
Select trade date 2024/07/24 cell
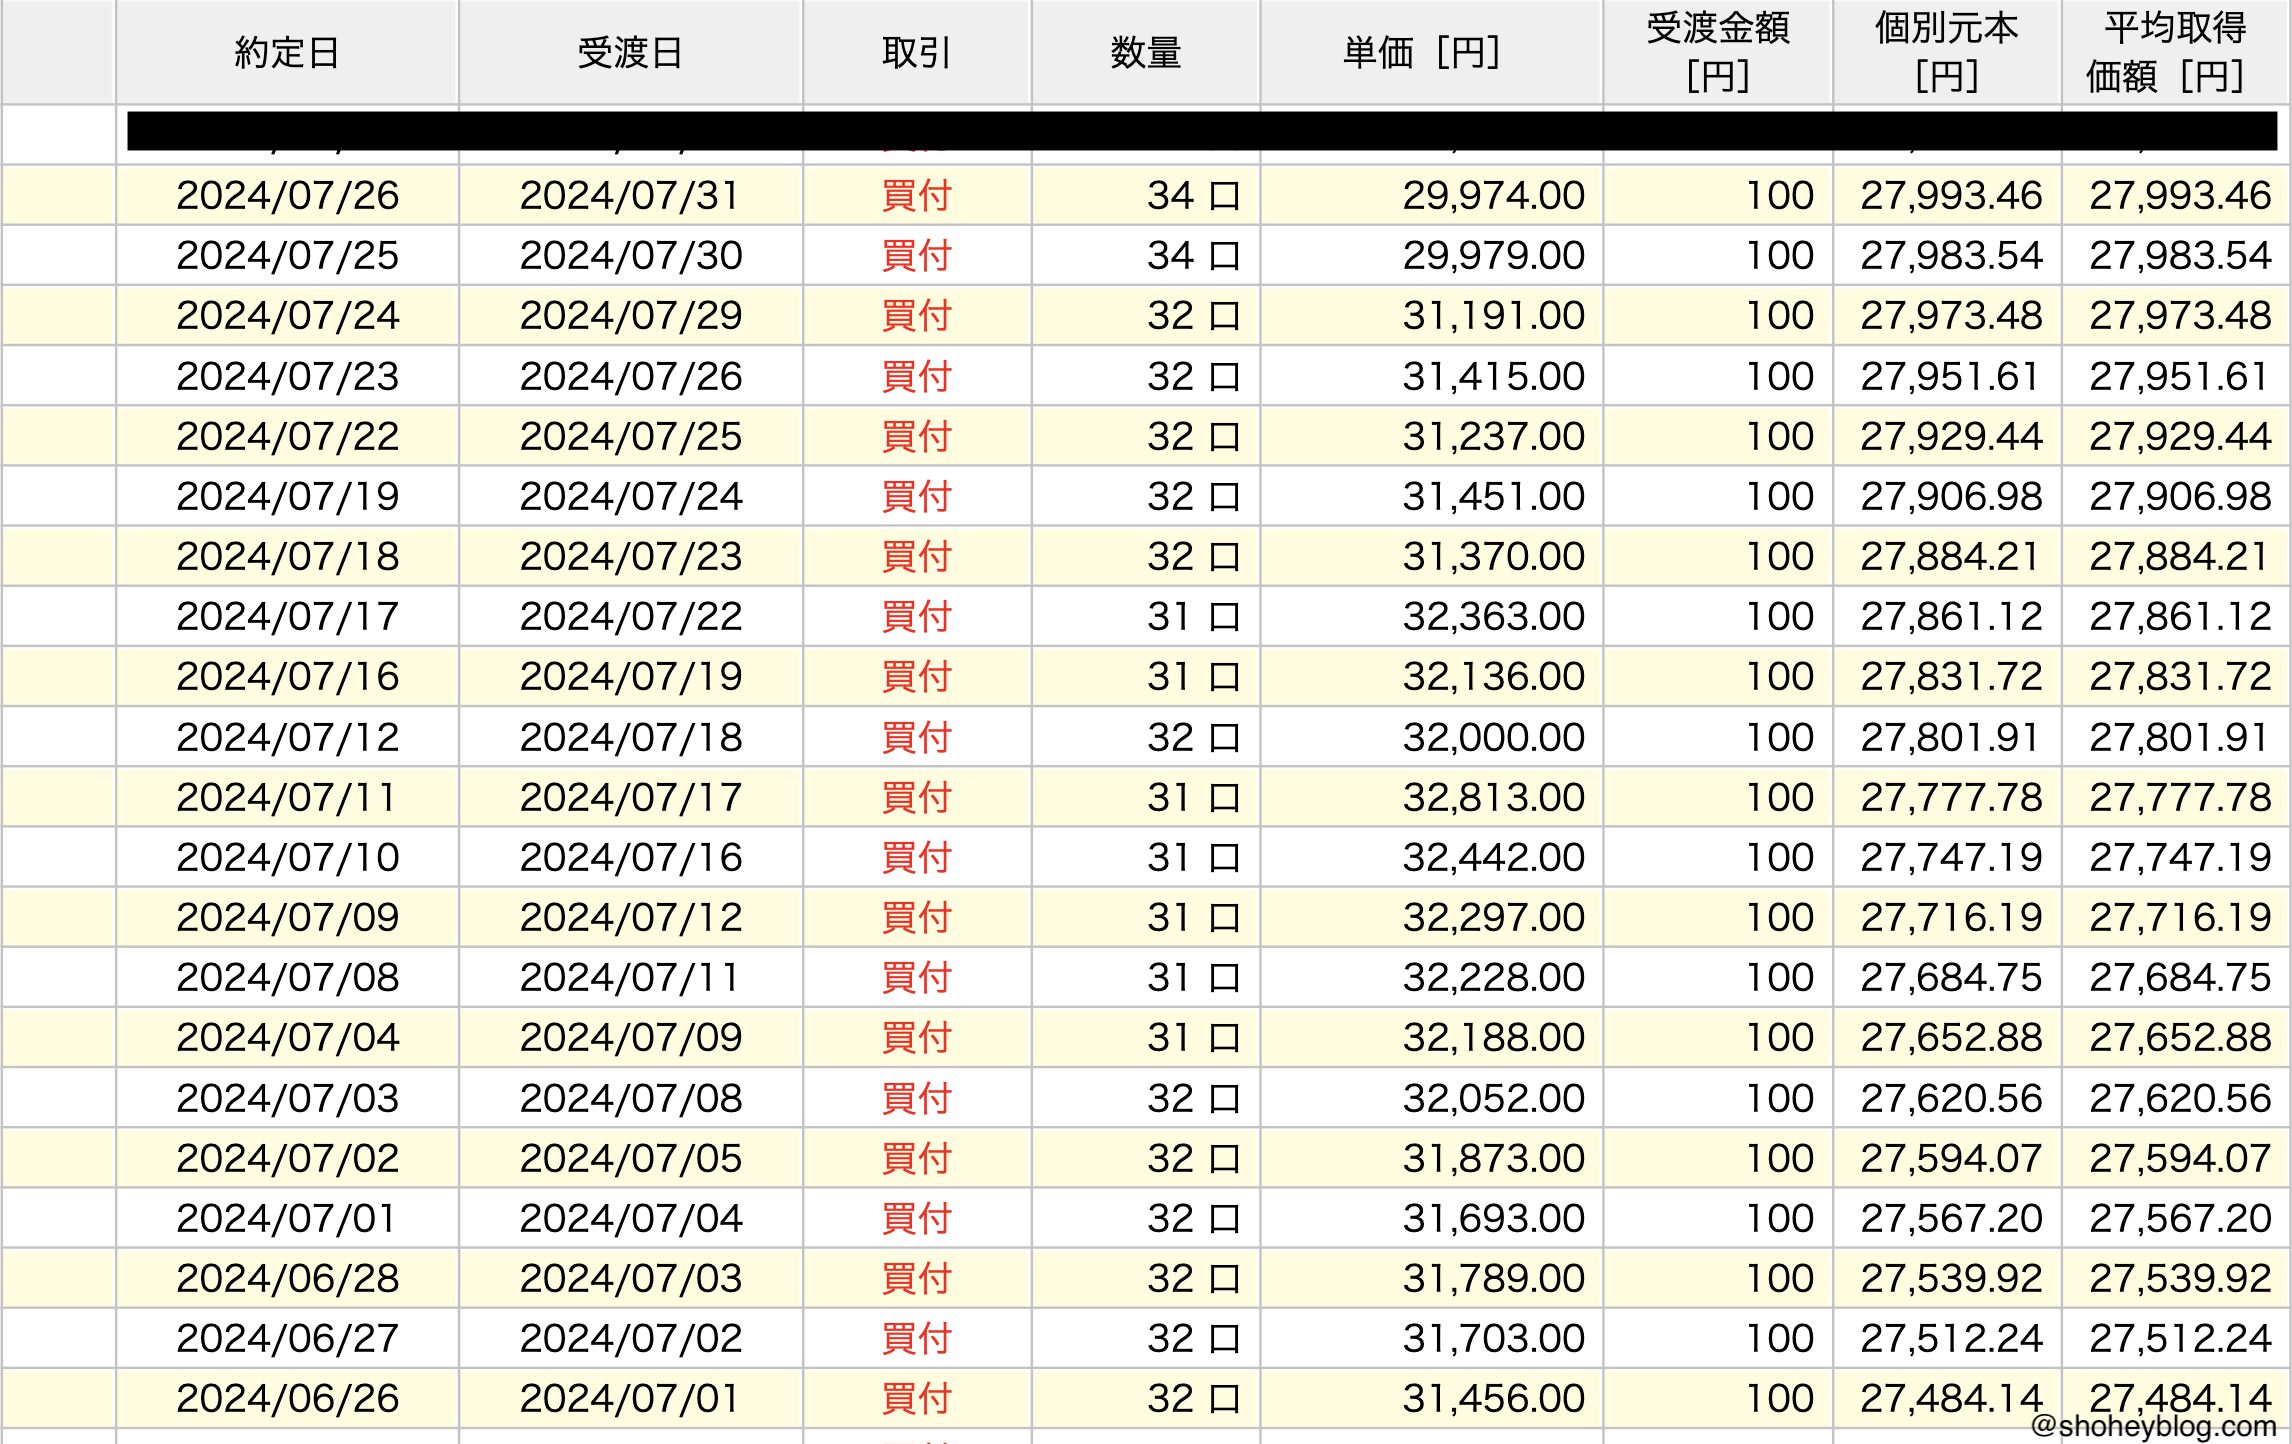287,315
